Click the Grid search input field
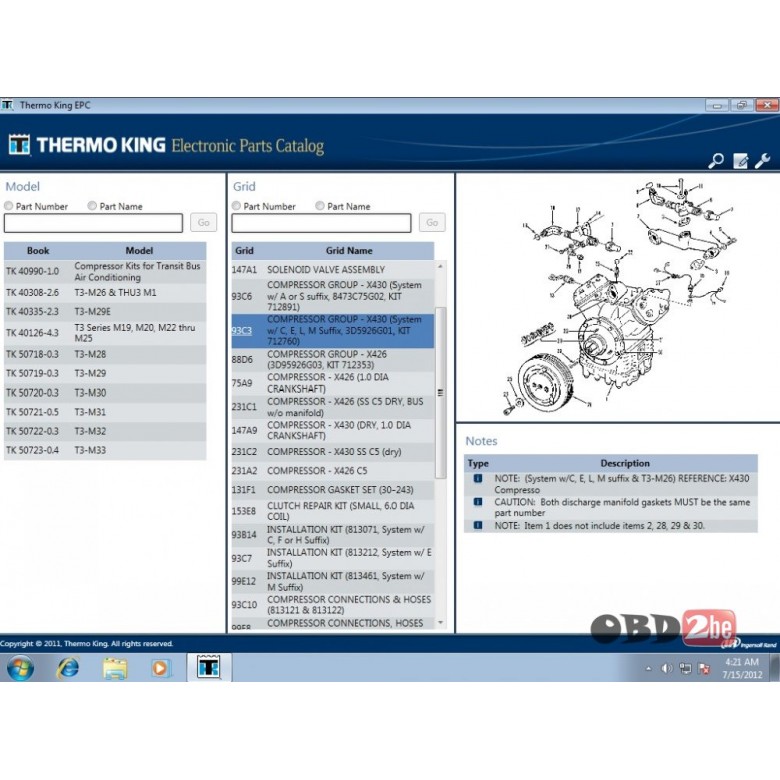780x780 pixels. pos(321,223)
